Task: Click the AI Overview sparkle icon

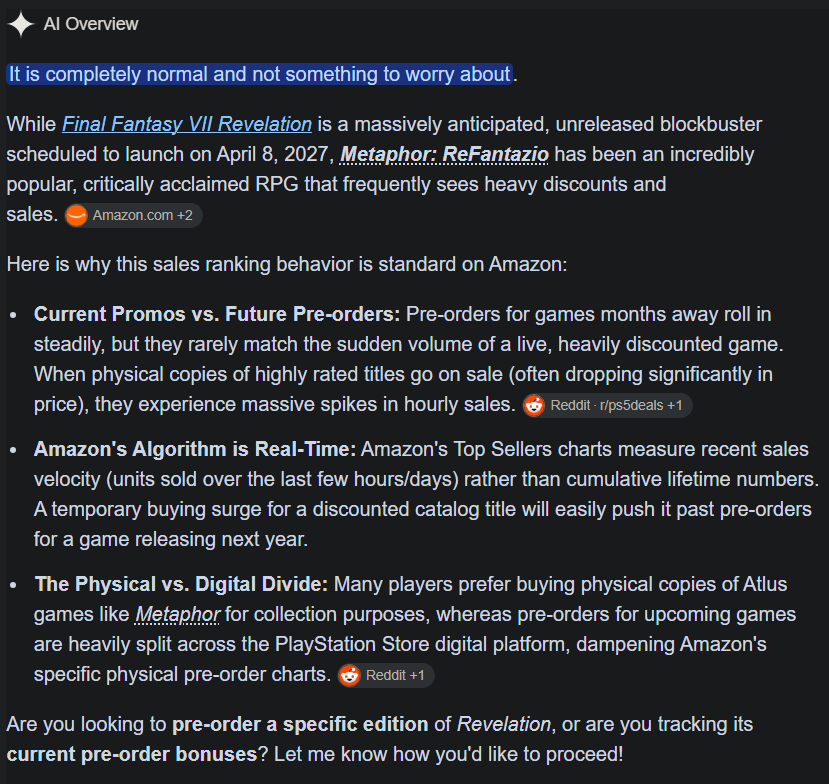Action: tap(21, 24)
